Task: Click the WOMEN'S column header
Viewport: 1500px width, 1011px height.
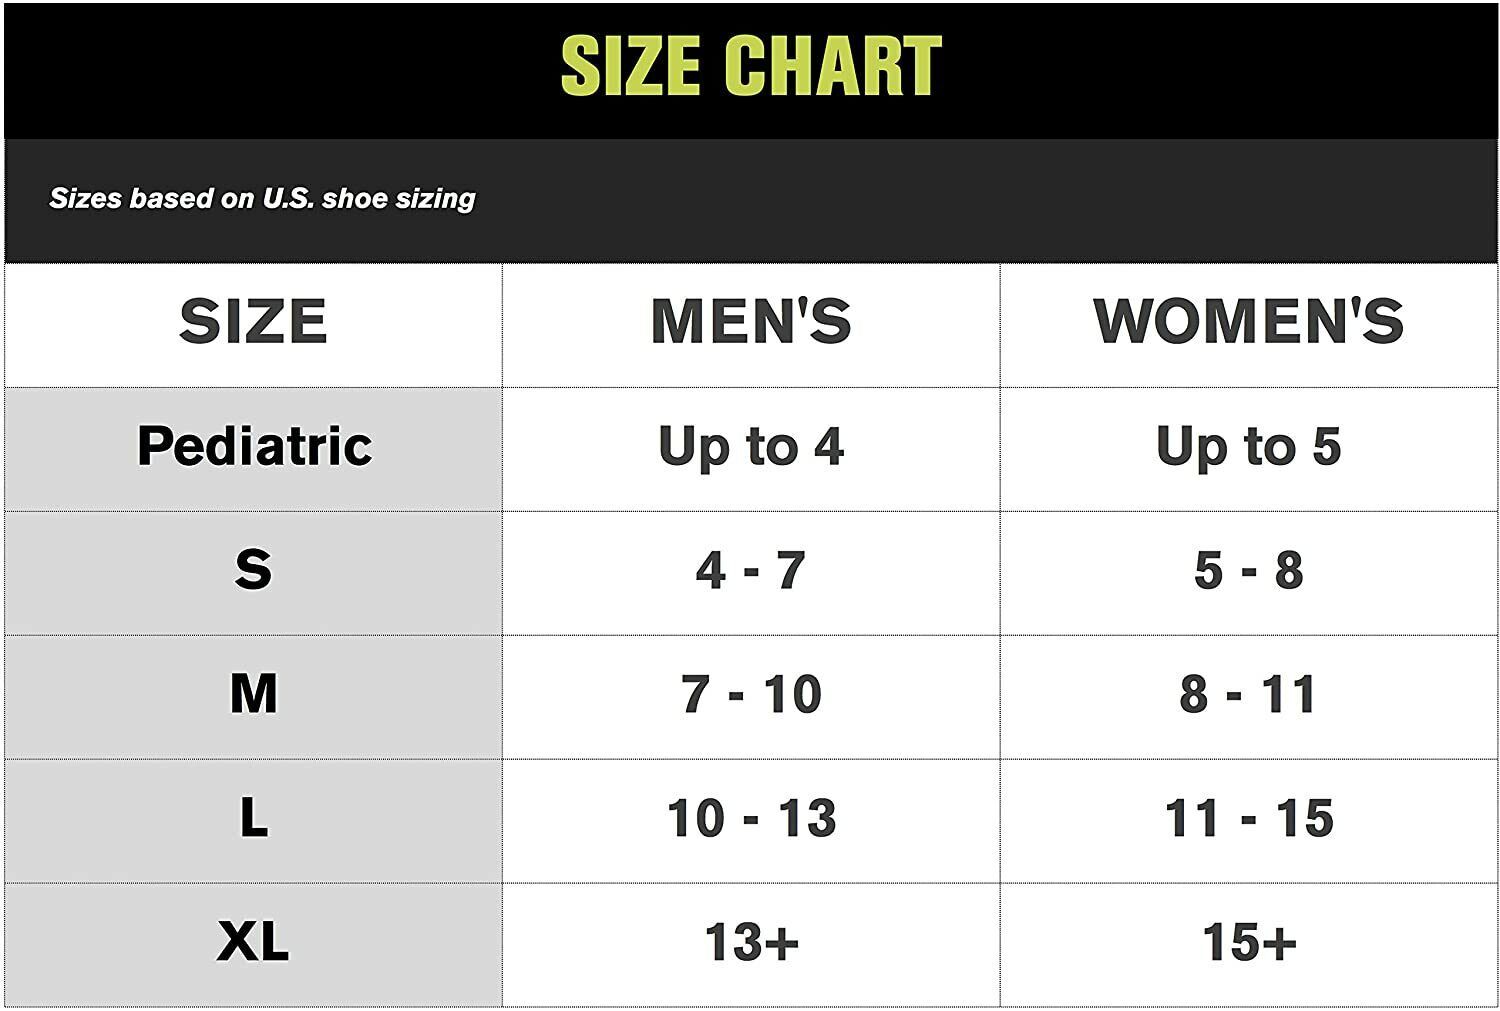Action: coord(1249,322)
